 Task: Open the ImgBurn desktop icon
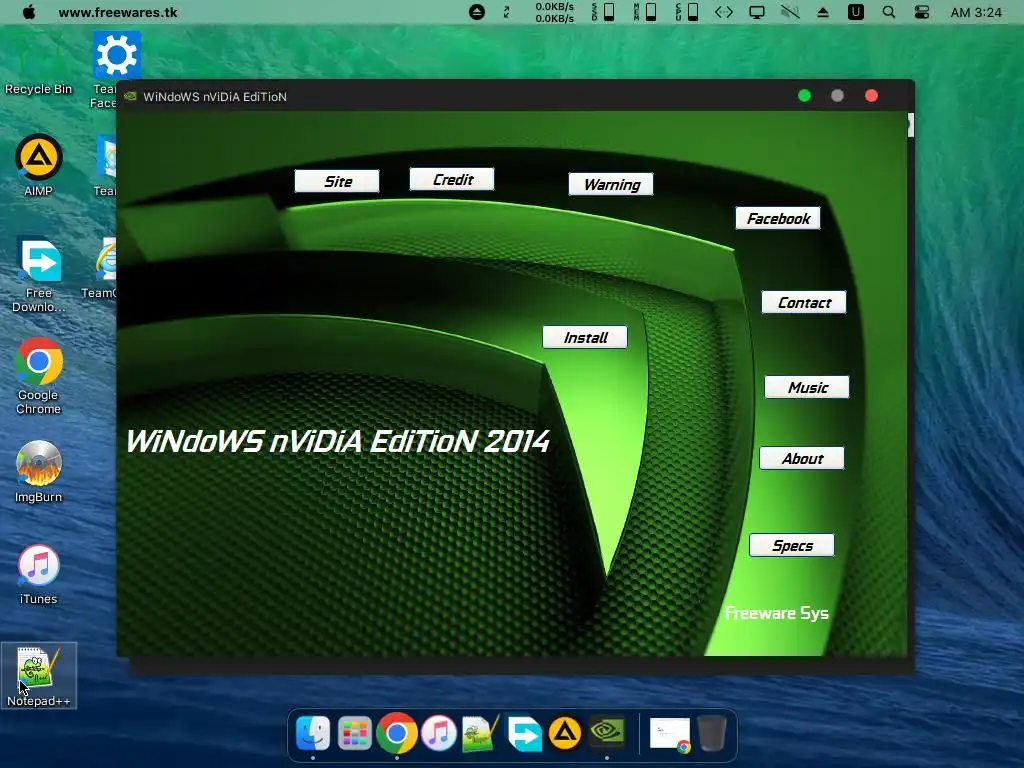point(39,472)
